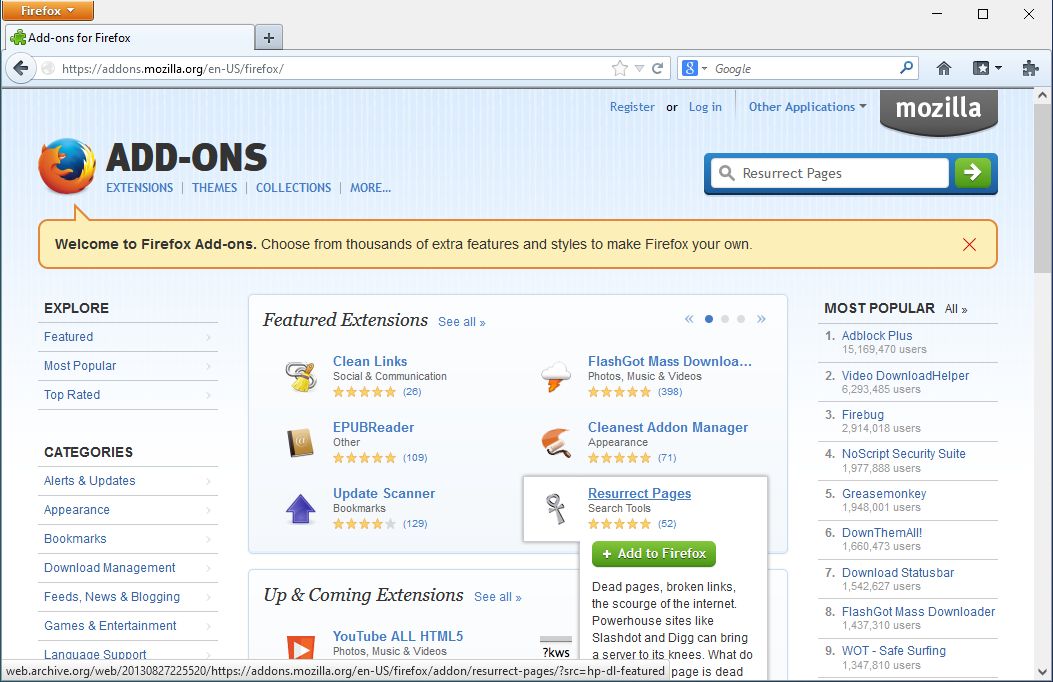Submit search with the green arrow button

pyautogui.click(x=972, y=173)
